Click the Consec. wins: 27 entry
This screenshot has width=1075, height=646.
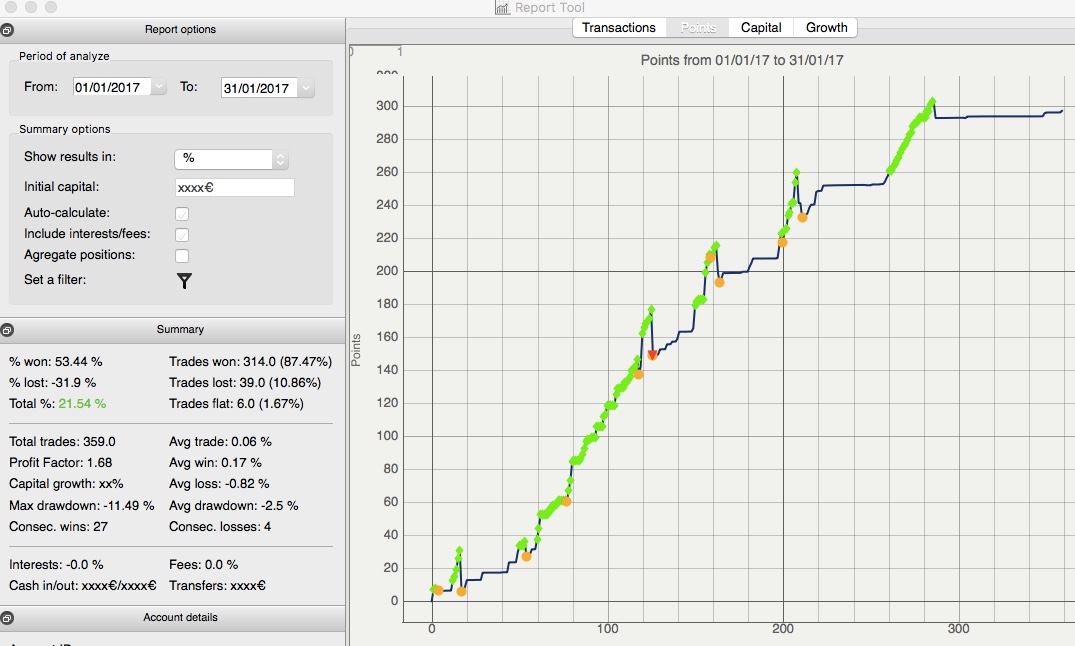click(x=58, y=527)
